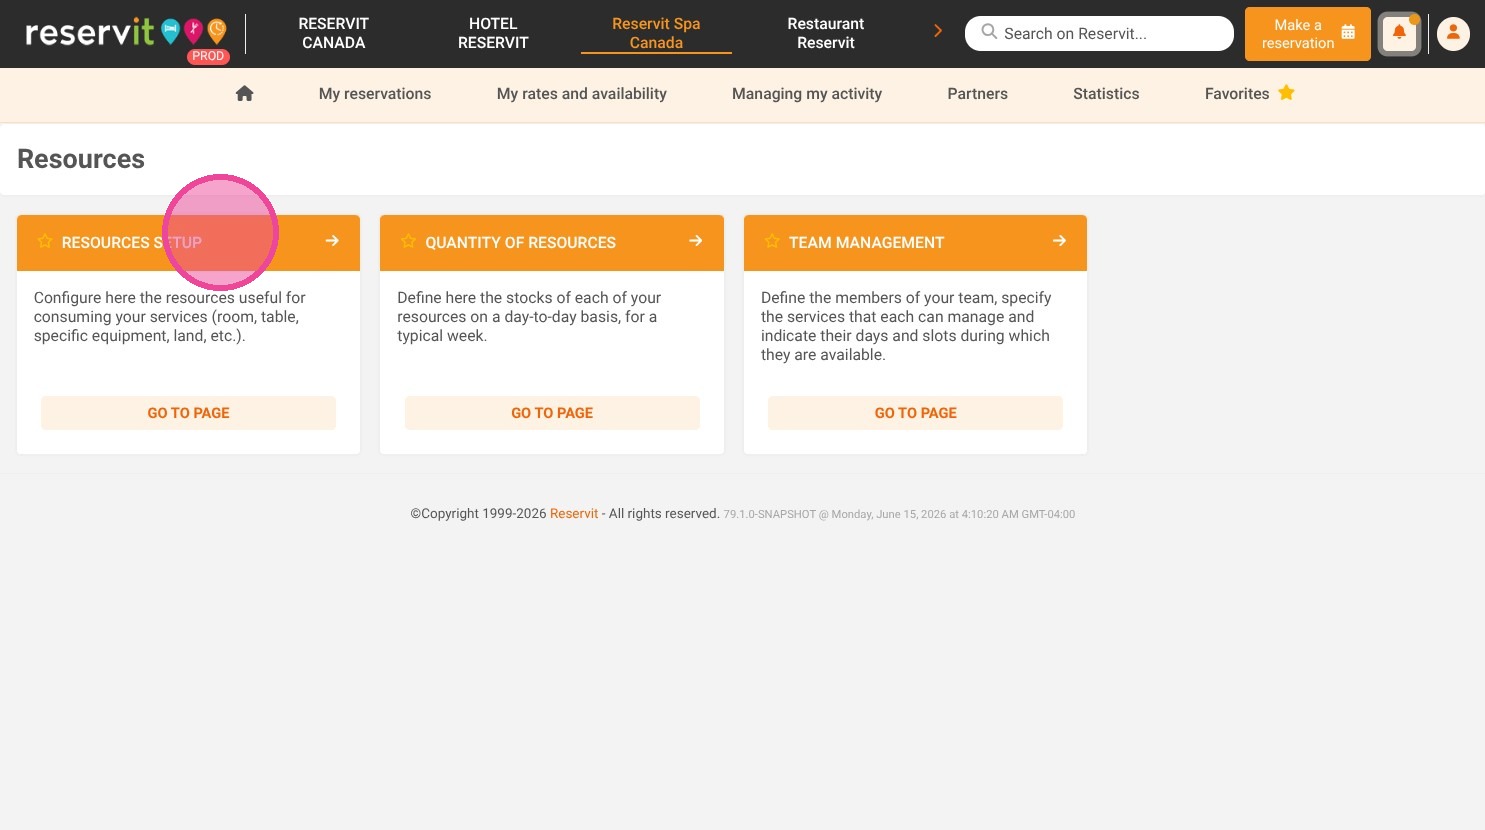This screenshot has height=830, width=1485.
Task: Click the Reservit logo
Action: coord(126,33)
